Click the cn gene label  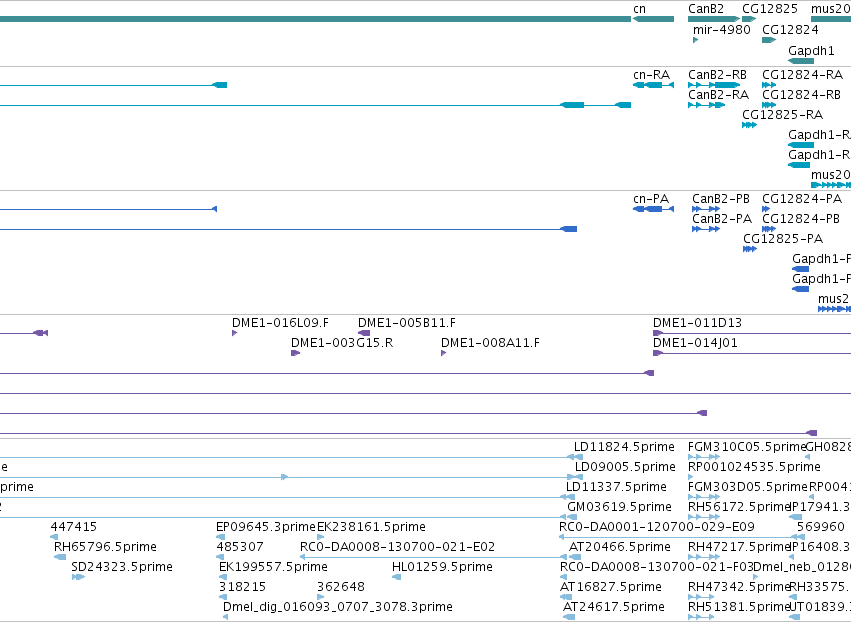[x=639, y=9]
